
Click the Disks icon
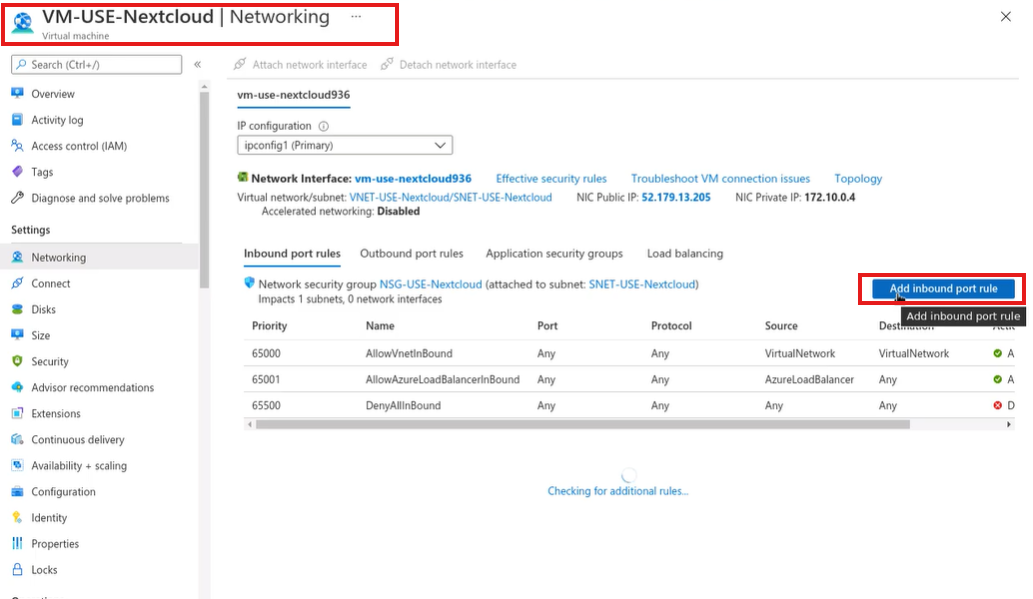pyautogui.click(x=18, y=309)
